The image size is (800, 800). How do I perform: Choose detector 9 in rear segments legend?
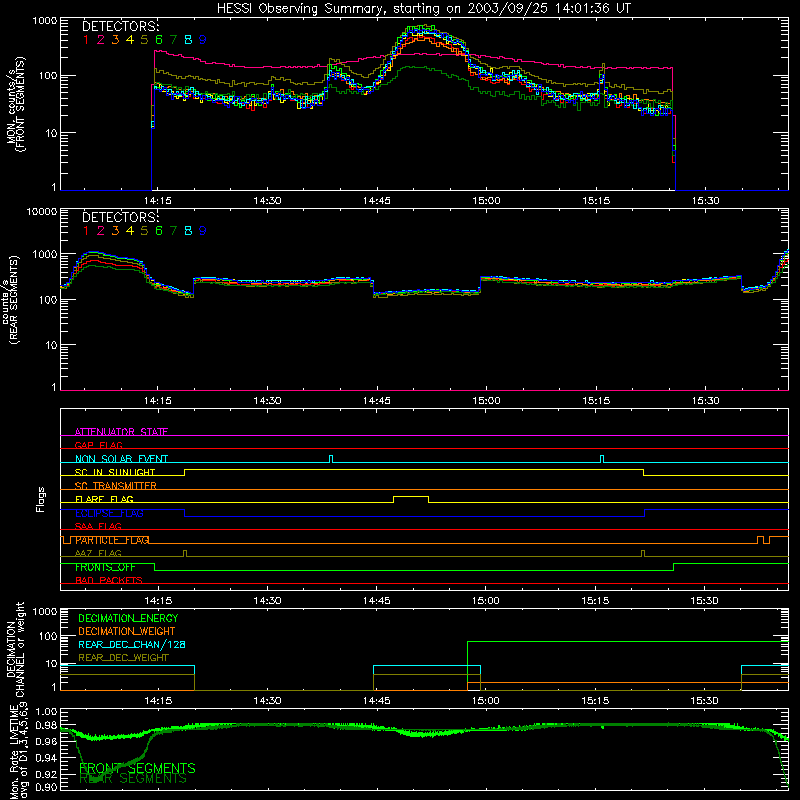[203, 231]
